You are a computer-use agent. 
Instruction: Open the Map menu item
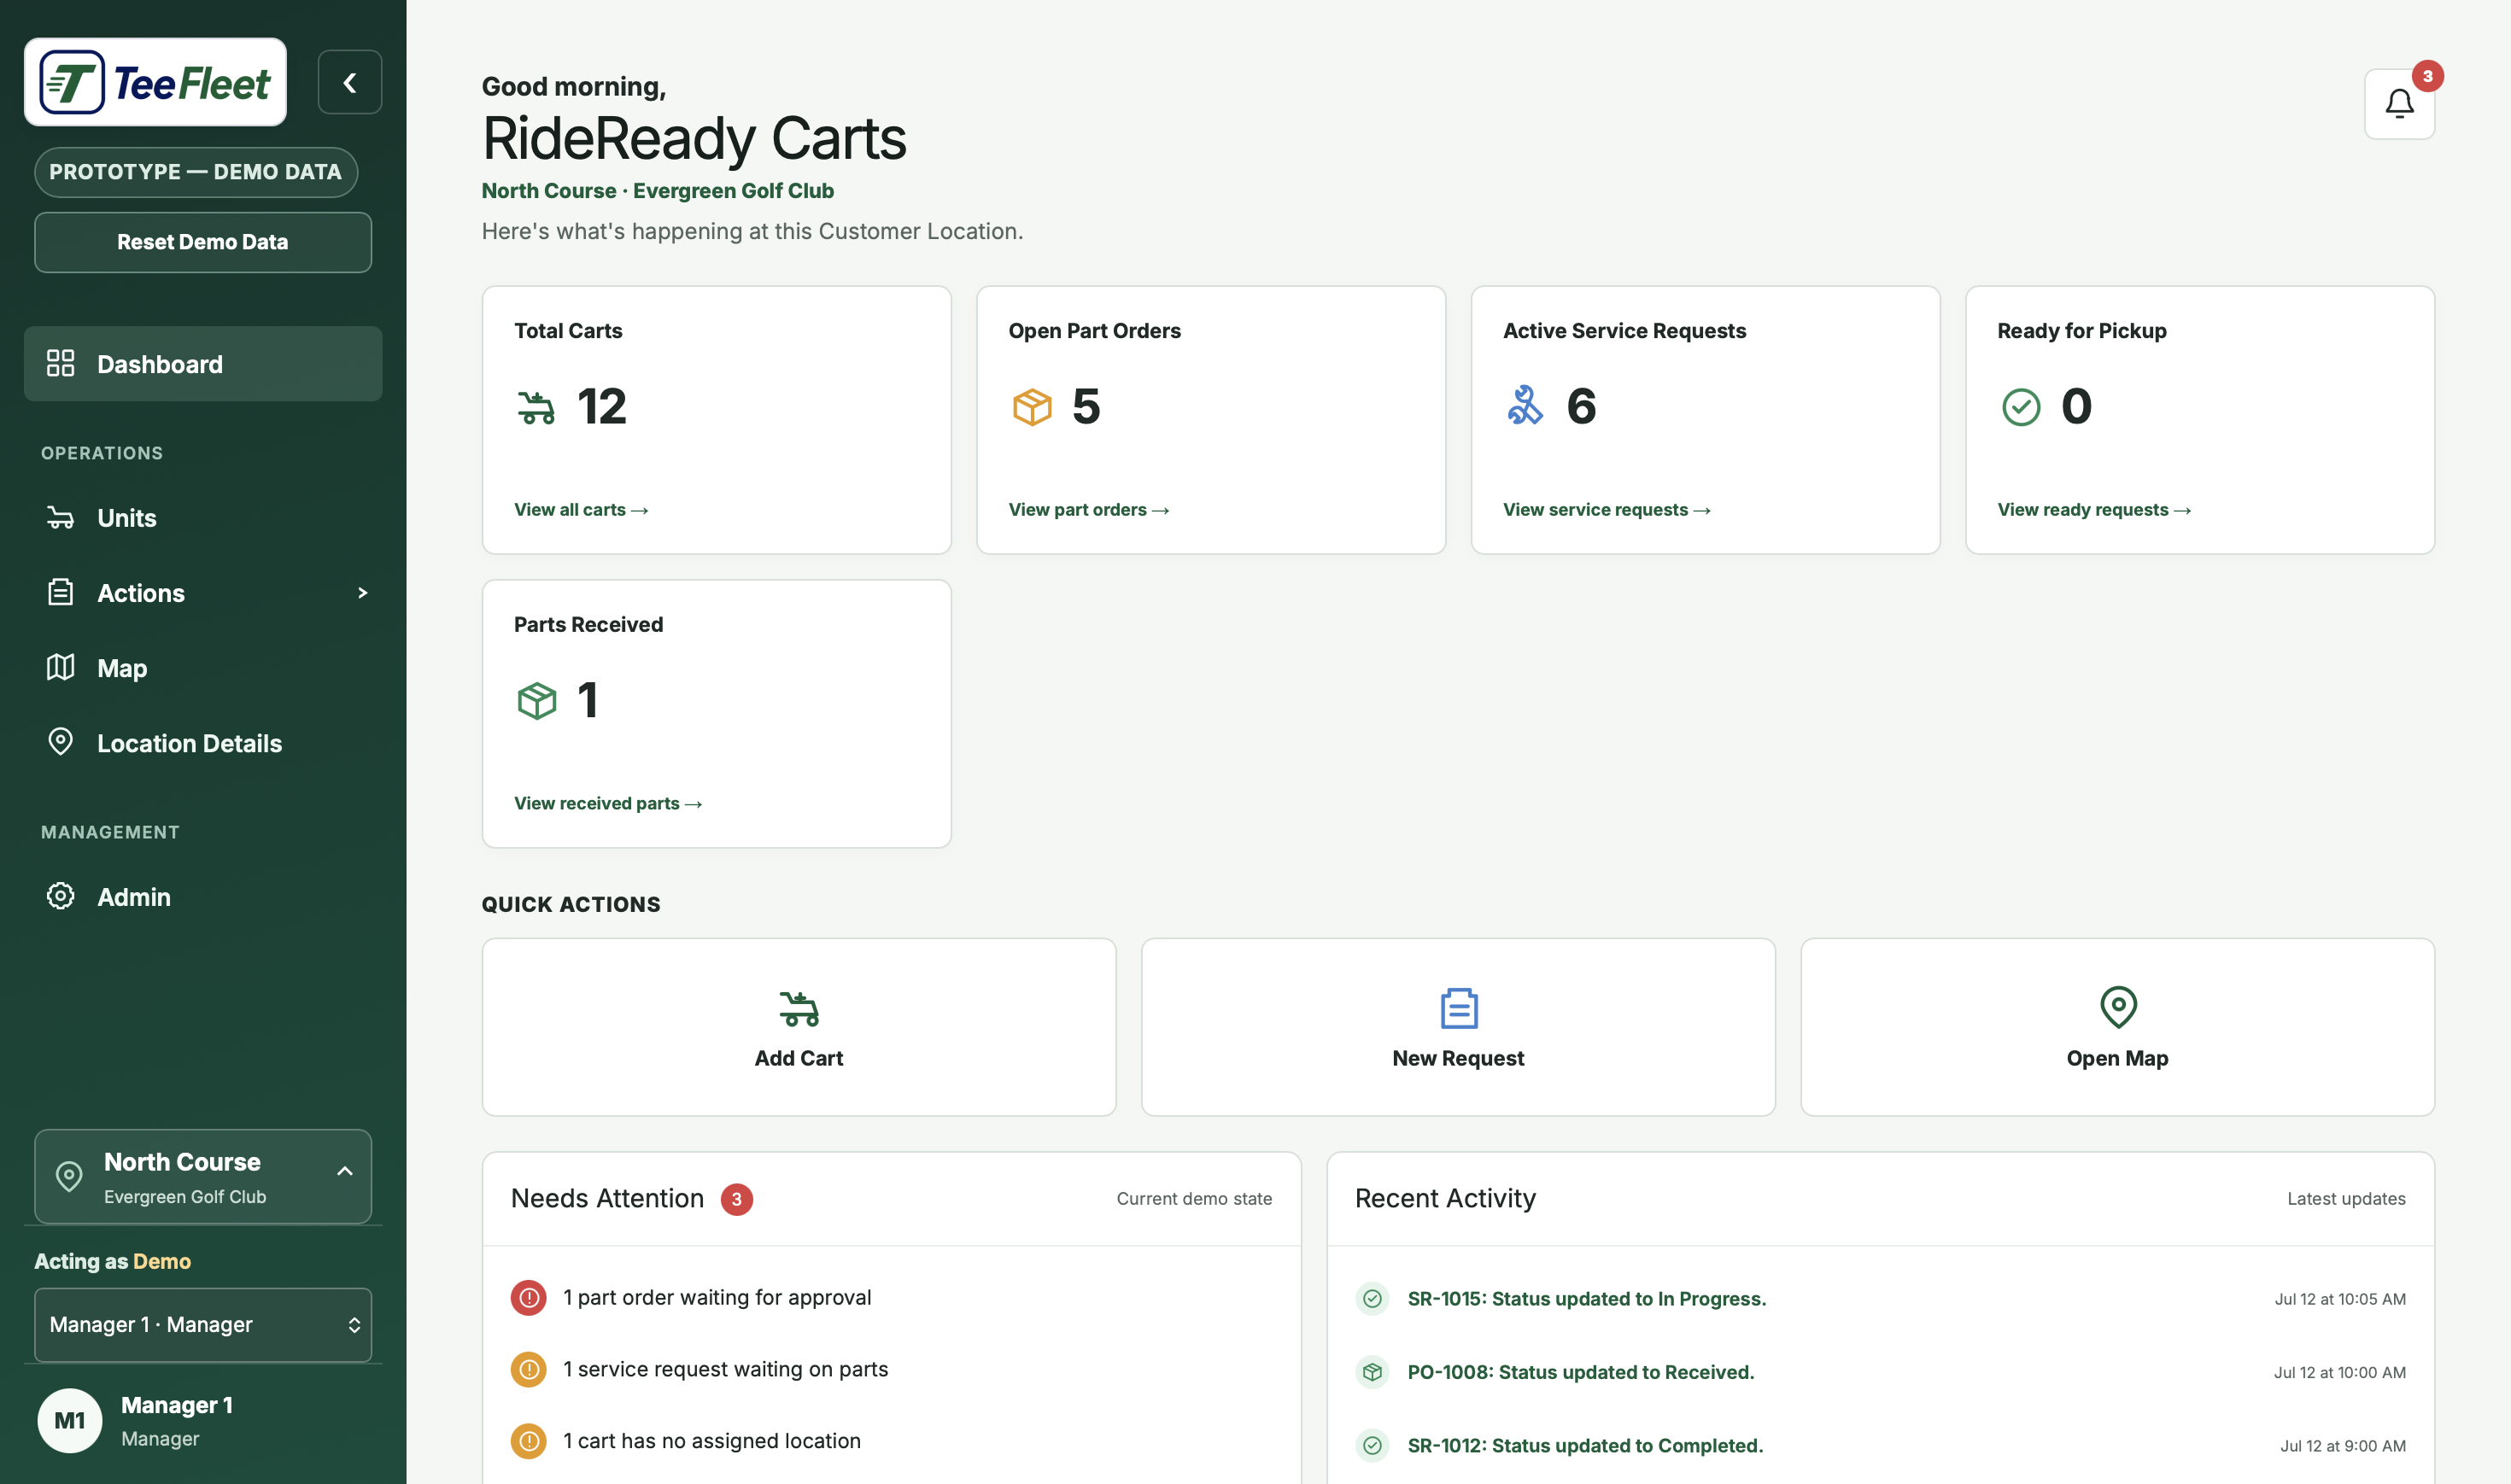coord(203,668)
